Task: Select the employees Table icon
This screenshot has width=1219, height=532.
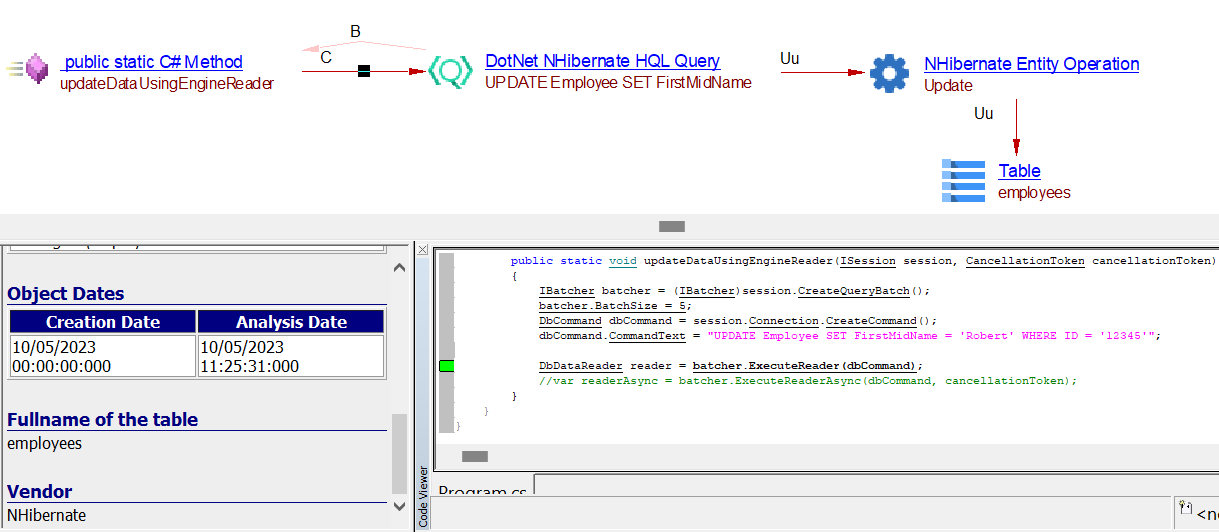Action: pyautogui.click(x=963, y=181)
